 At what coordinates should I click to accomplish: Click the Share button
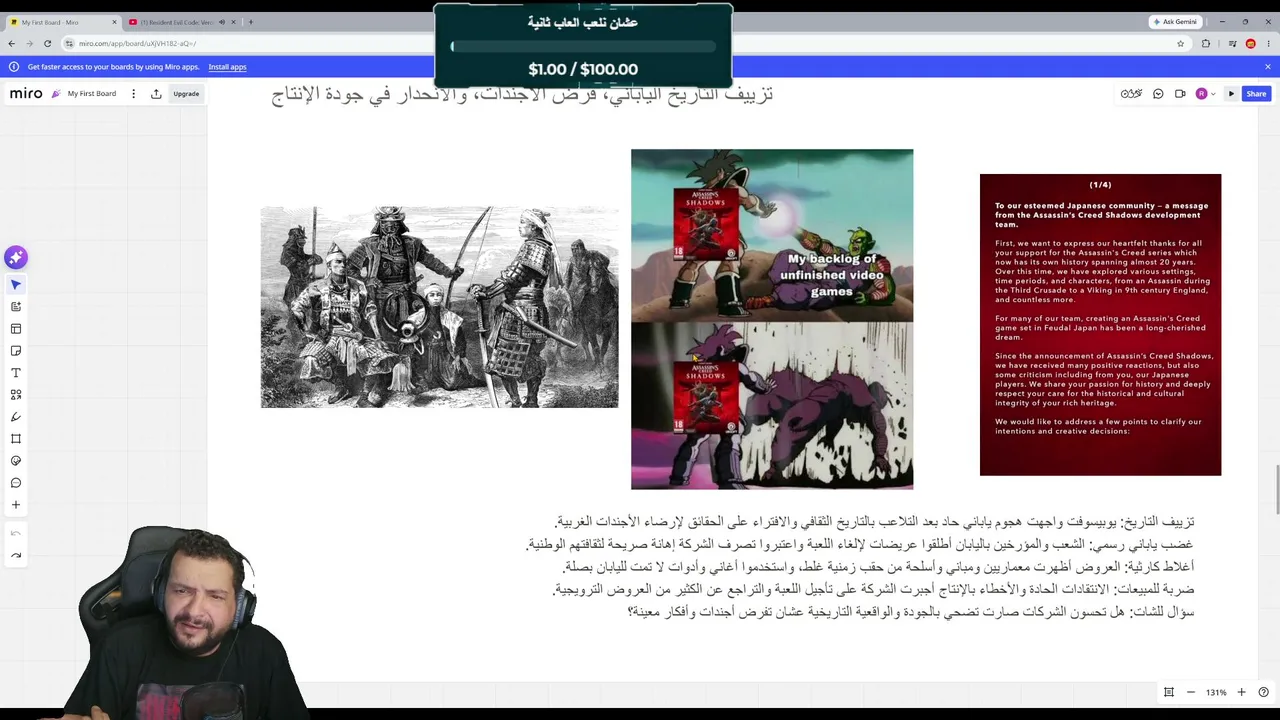[x=1256, y=94]
